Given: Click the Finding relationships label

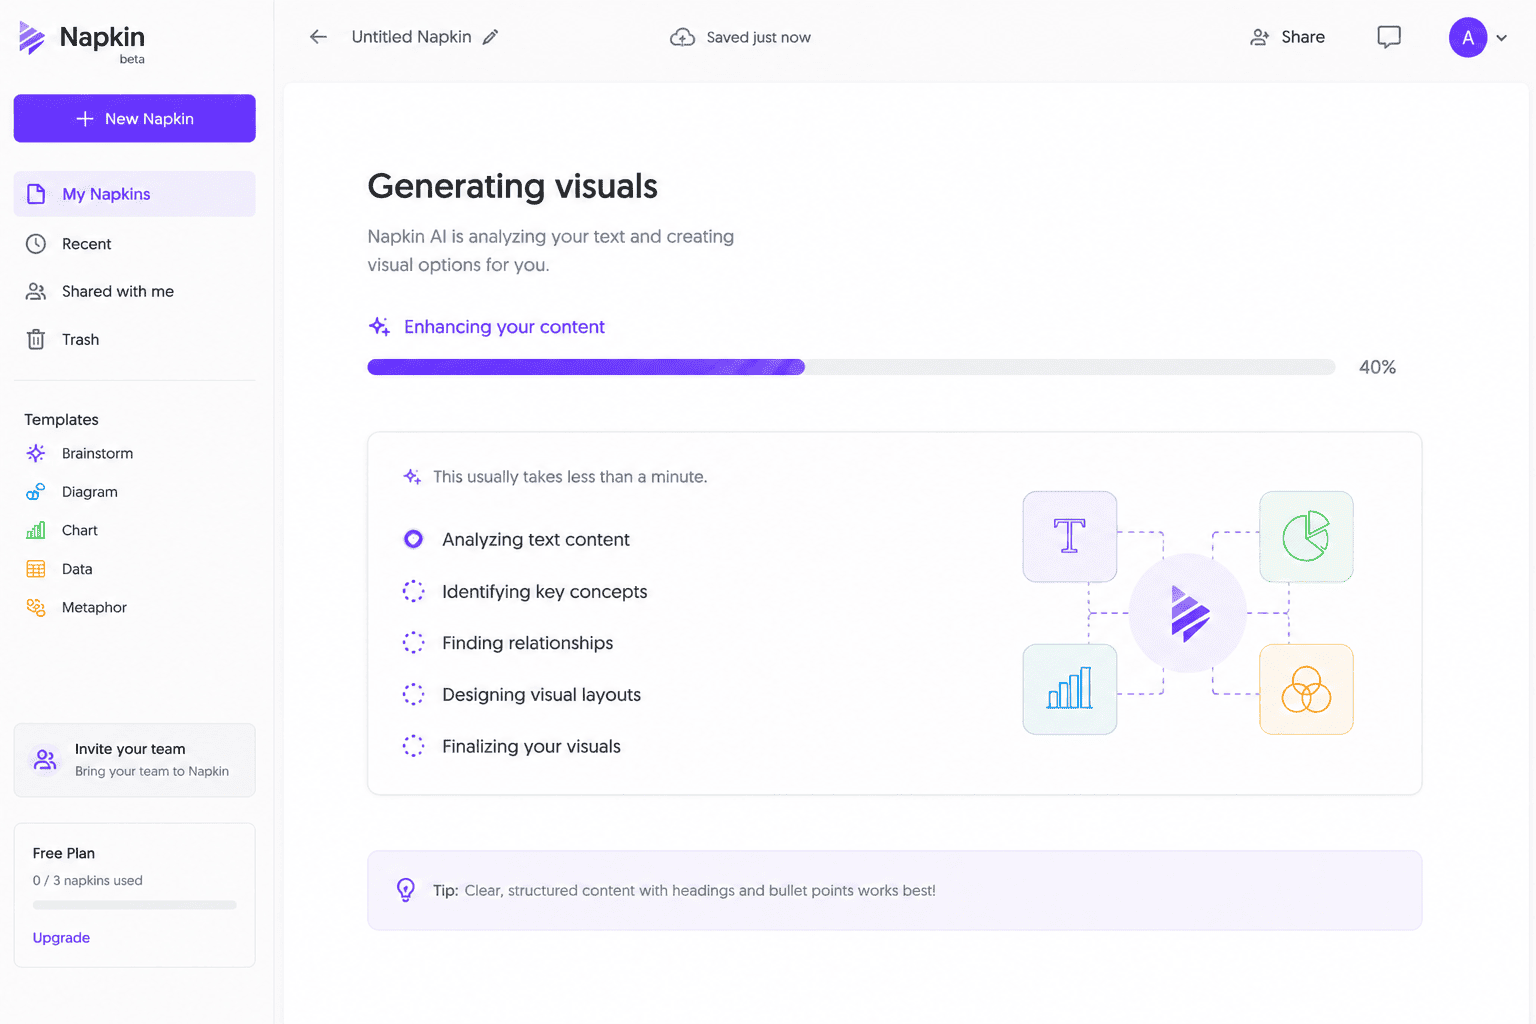Looking at the screenshot, I should pyautogui.click(x=528, y=643).
